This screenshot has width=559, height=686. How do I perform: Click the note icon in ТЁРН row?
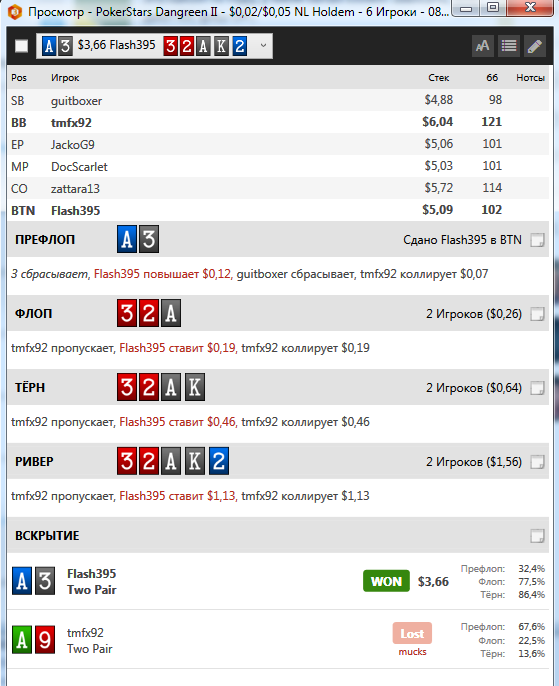(x=537, y=388)
